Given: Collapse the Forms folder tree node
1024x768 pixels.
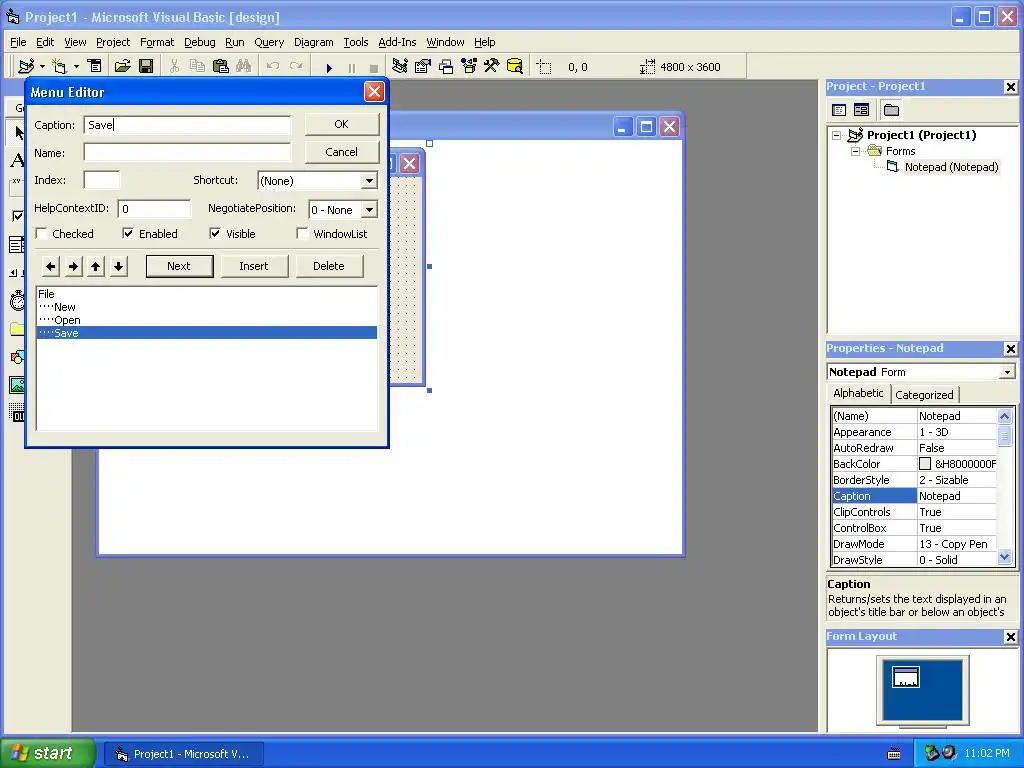Looking at the screenshot, I should [855, 151].
